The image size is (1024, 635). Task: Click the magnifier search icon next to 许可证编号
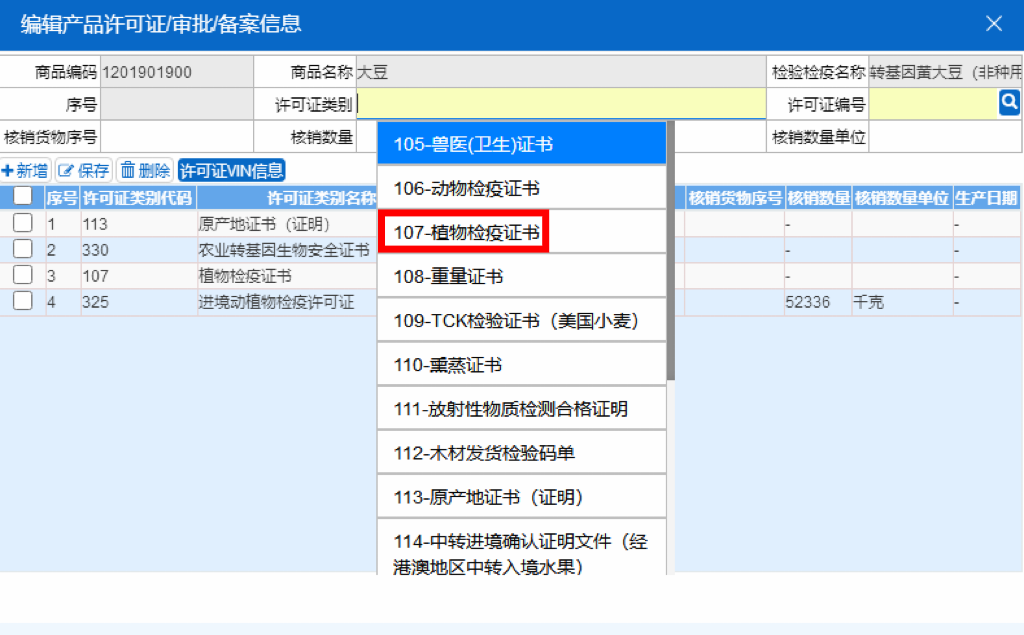1009,101
